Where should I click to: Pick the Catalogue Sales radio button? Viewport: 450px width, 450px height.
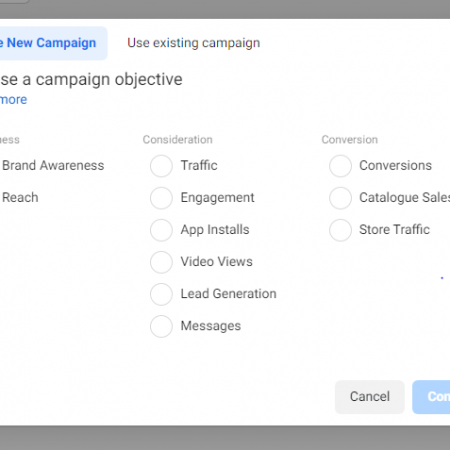pos(340,198)
